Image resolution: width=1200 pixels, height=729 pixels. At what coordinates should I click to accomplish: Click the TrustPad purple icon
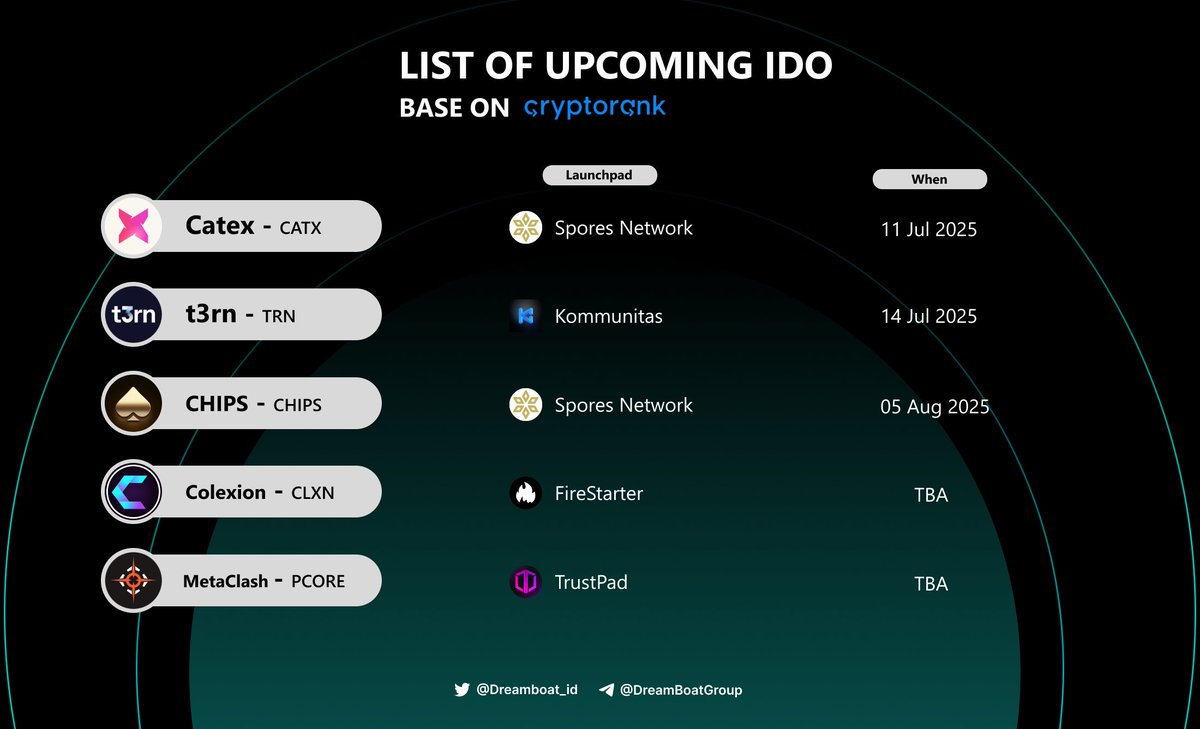[525, 582]
